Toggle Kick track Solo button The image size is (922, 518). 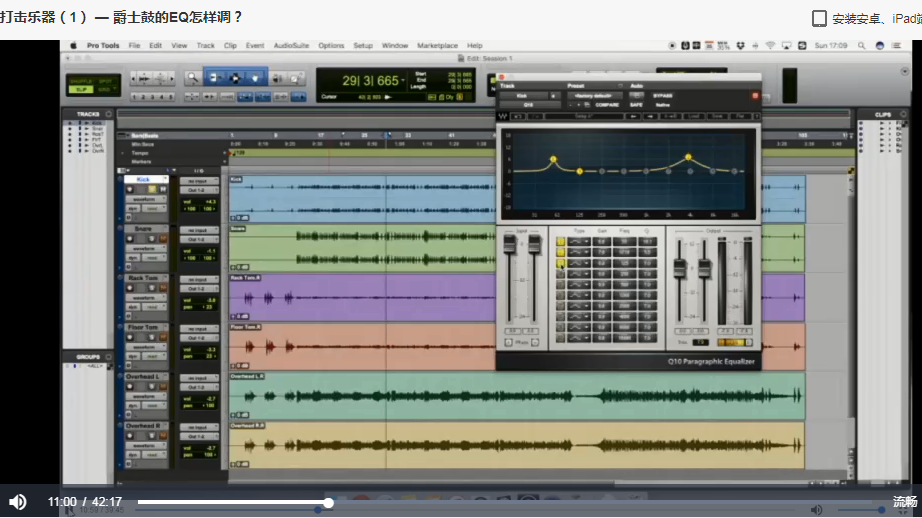(152, 189)
